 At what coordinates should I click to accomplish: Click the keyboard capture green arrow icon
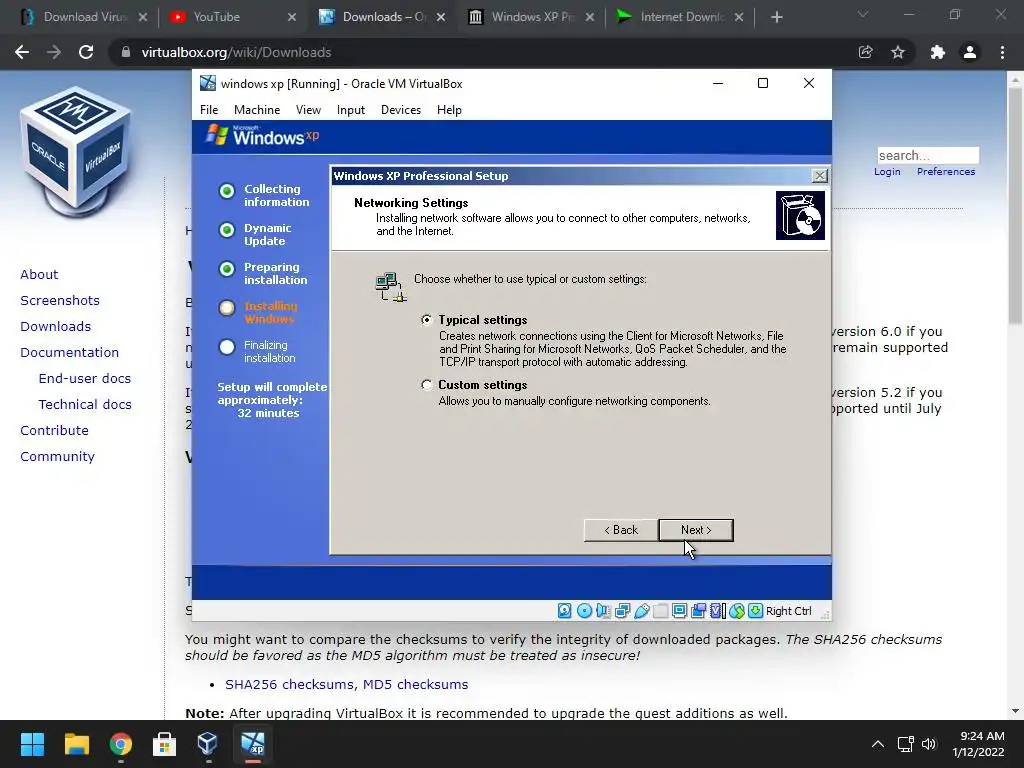[756, 611]
